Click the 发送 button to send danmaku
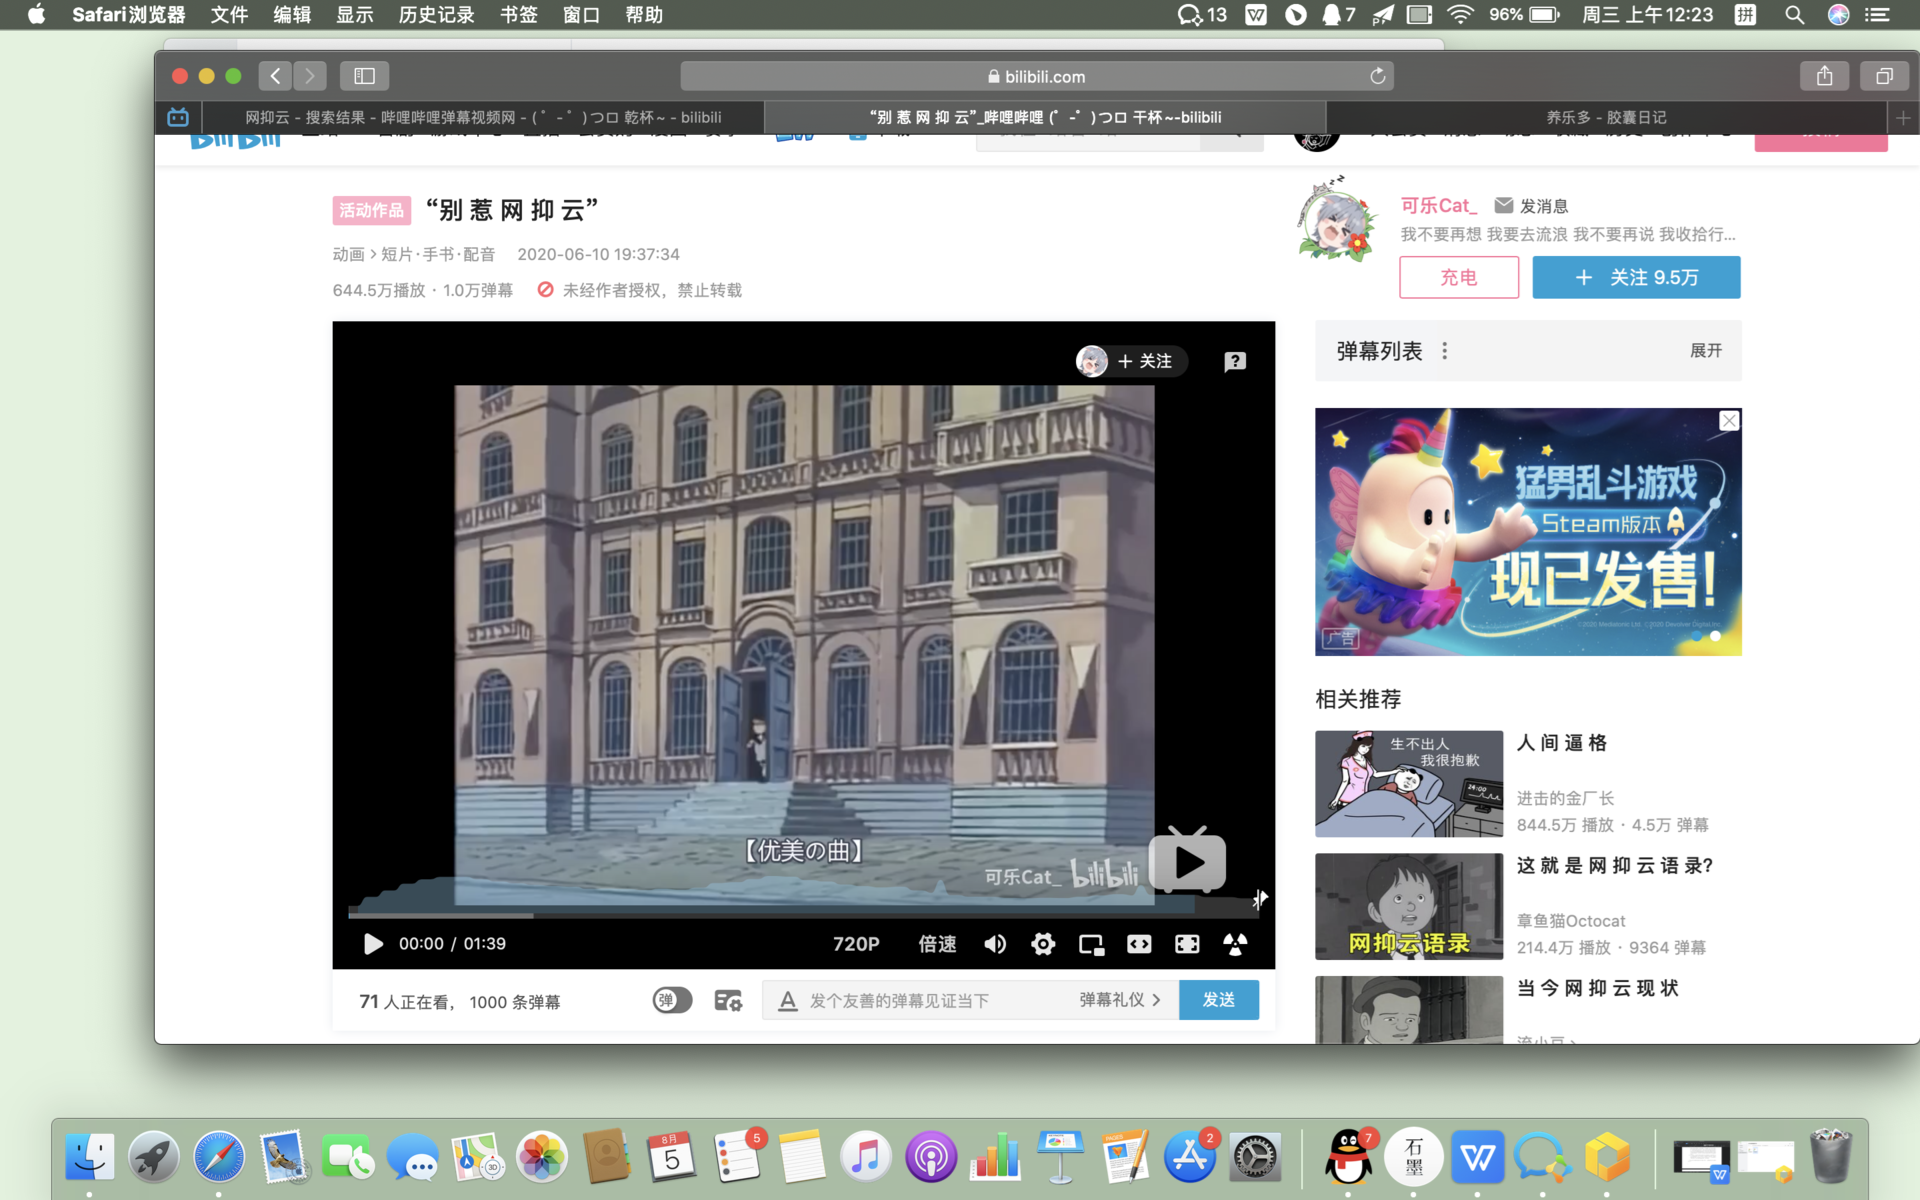The height and width of the screenshot is (1200, 1920). pyautogui.click(x=1218, y=1000)
